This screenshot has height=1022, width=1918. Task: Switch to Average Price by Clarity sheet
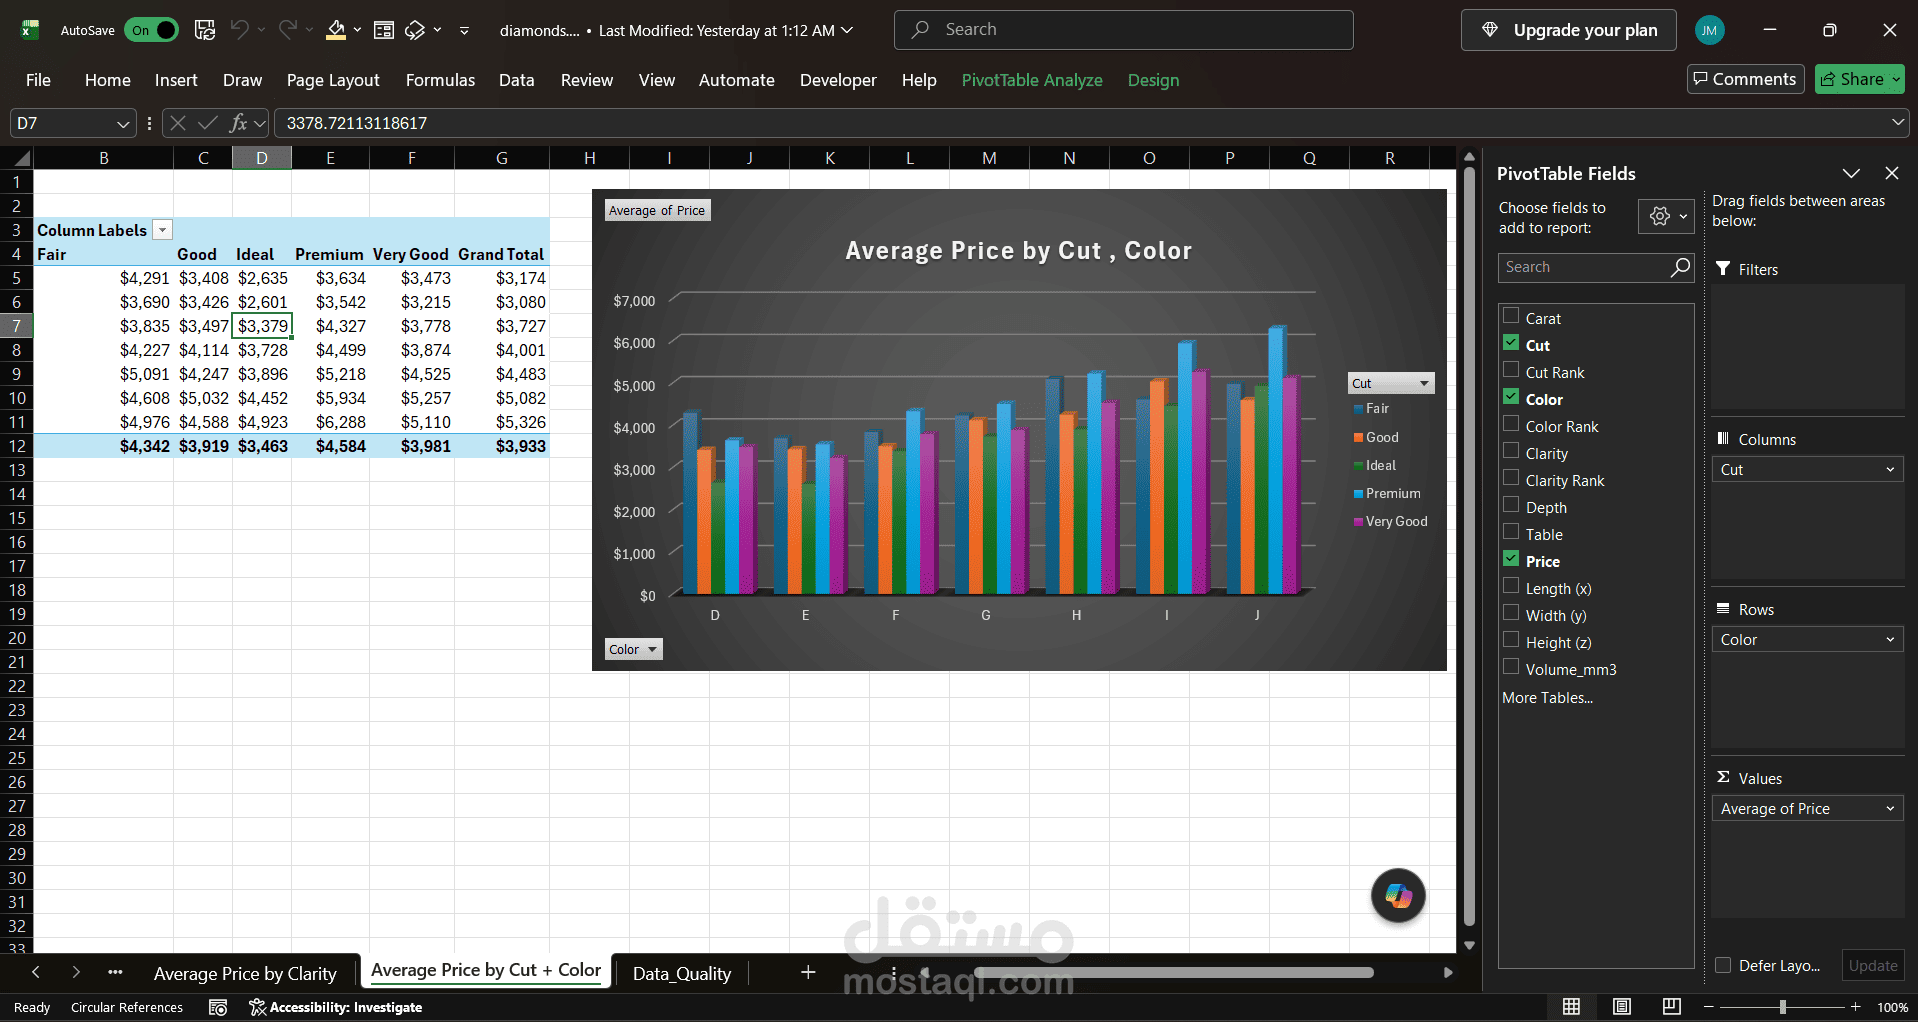coord(245,973)
